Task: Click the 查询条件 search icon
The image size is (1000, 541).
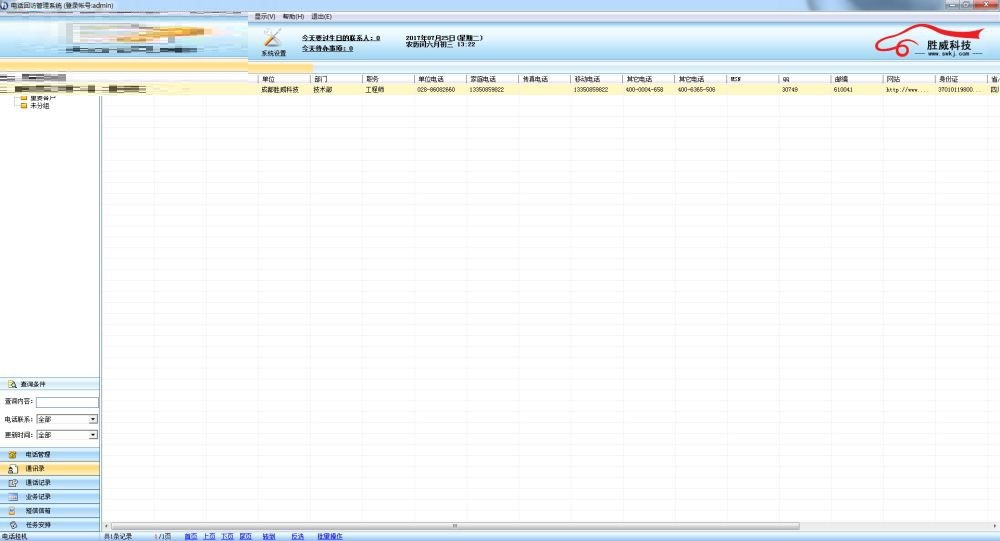Action: [12, 384]
